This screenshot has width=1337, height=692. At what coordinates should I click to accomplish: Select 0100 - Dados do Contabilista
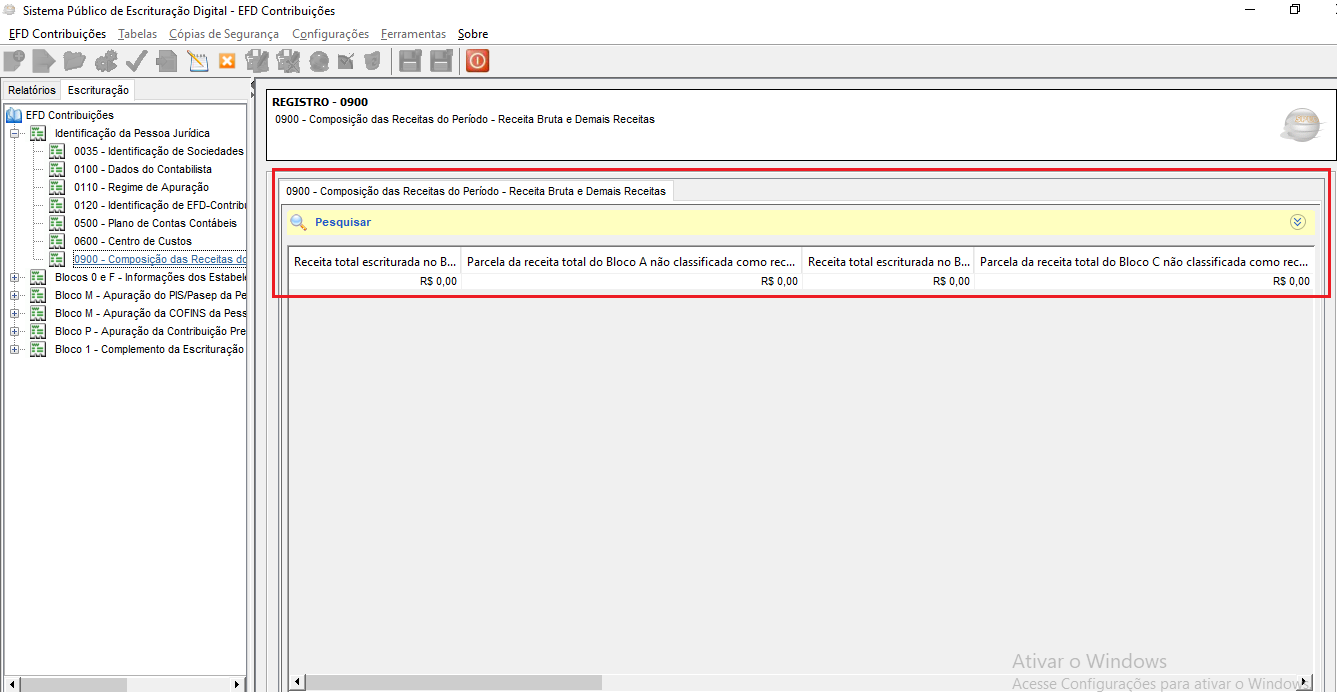(142, 169)
